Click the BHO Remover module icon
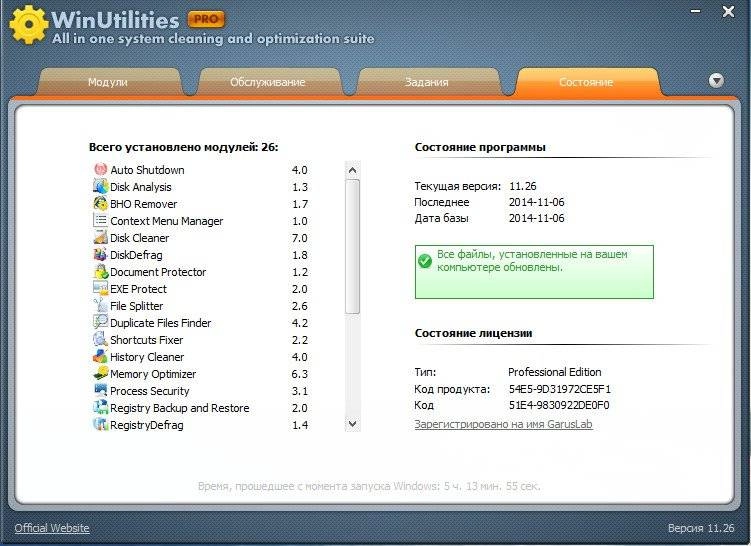This screenshot has height=546, width=751. pos(100,204)
